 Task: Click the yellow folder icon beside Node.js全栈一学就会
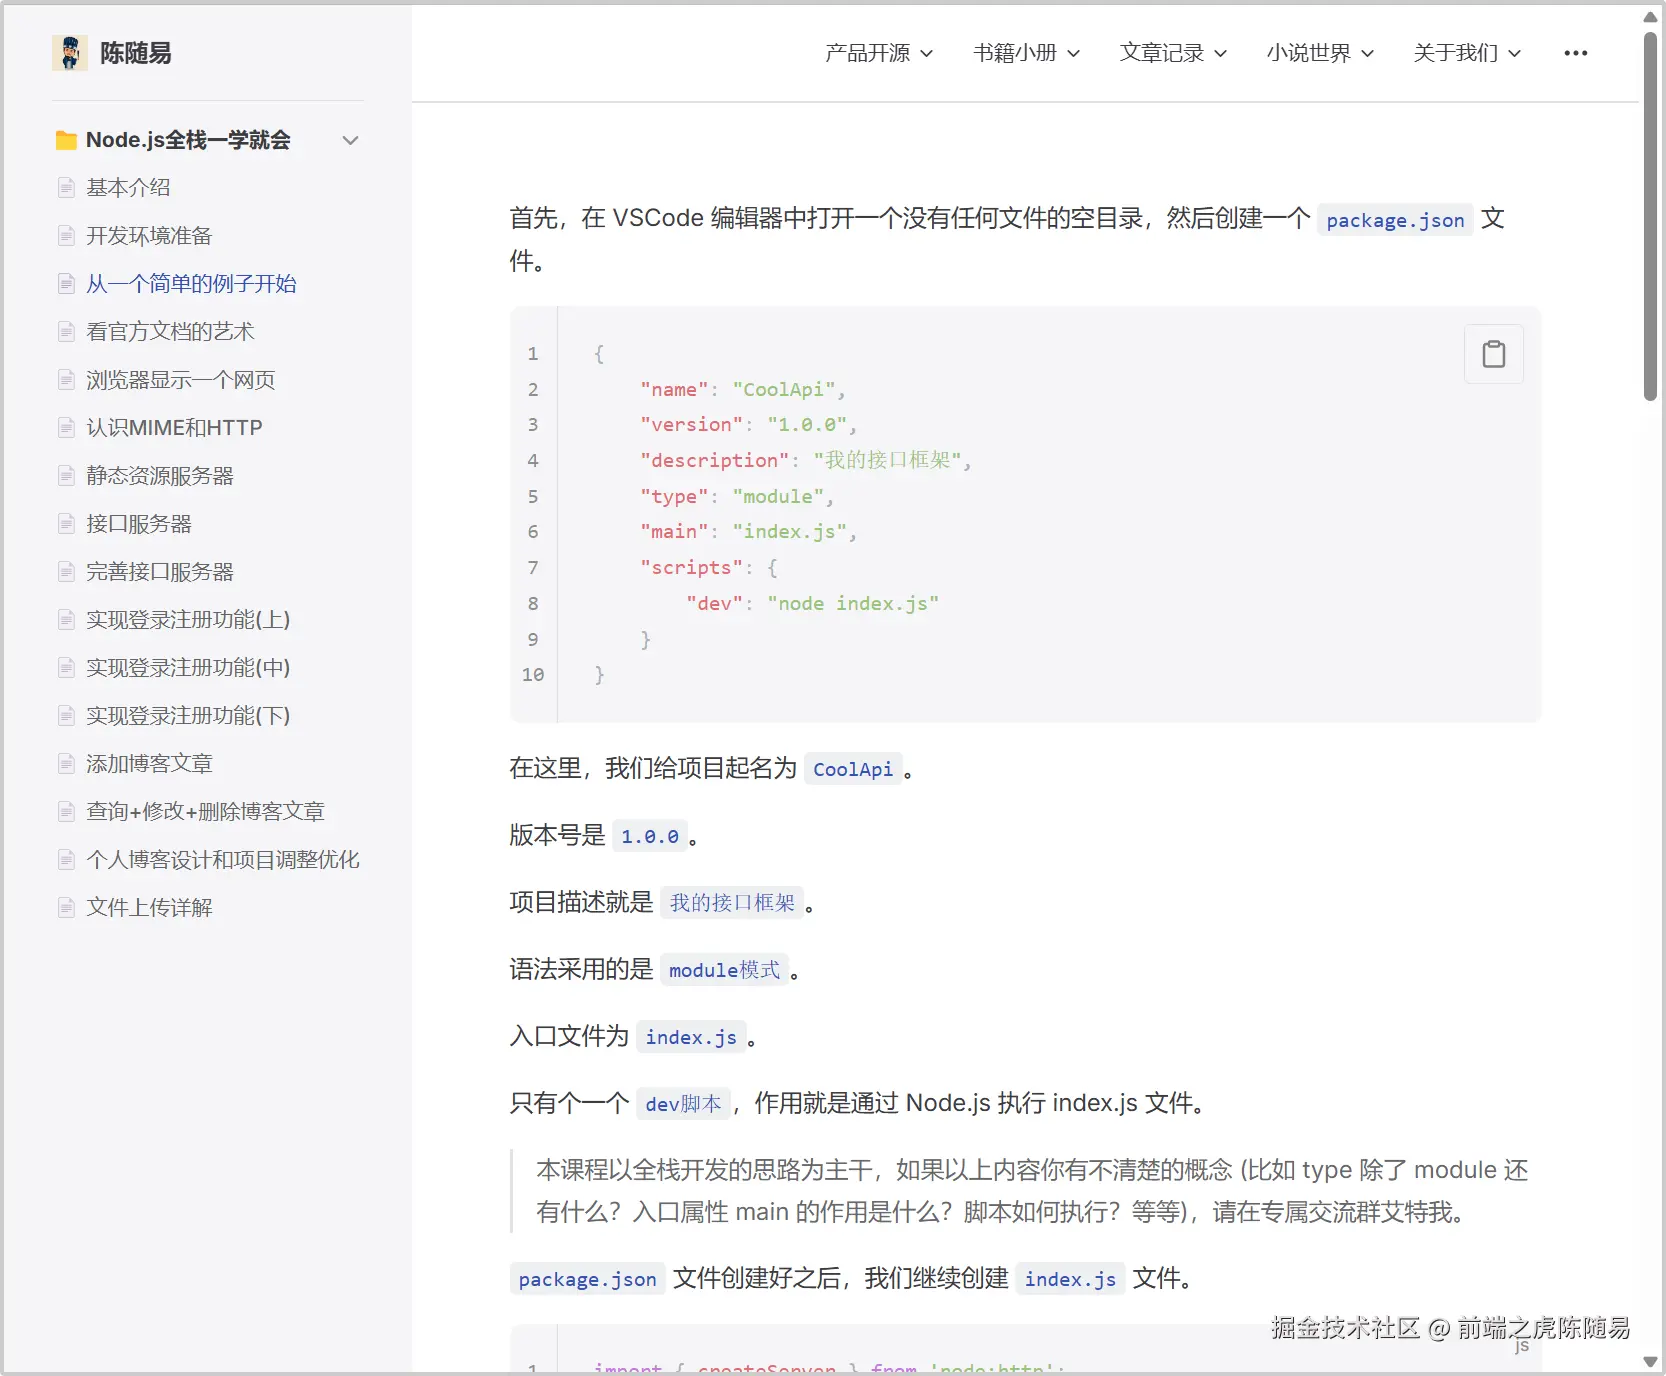point(66,140)
